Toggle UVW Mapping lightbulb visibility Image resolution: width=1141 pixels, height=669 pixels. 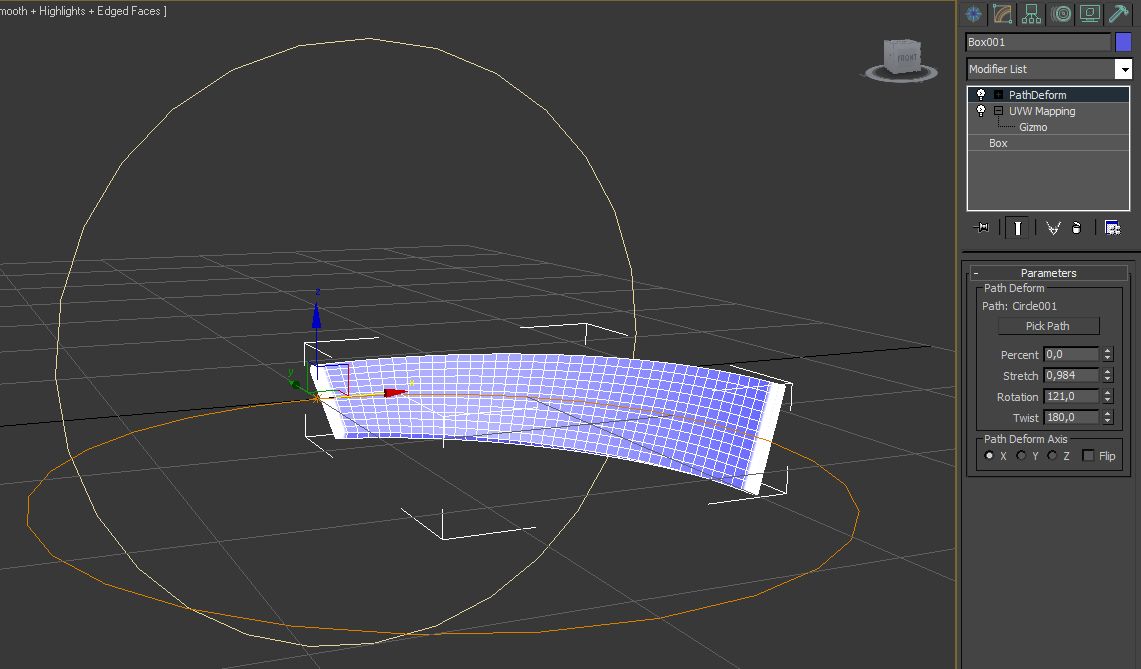click(x=981, y=111)
